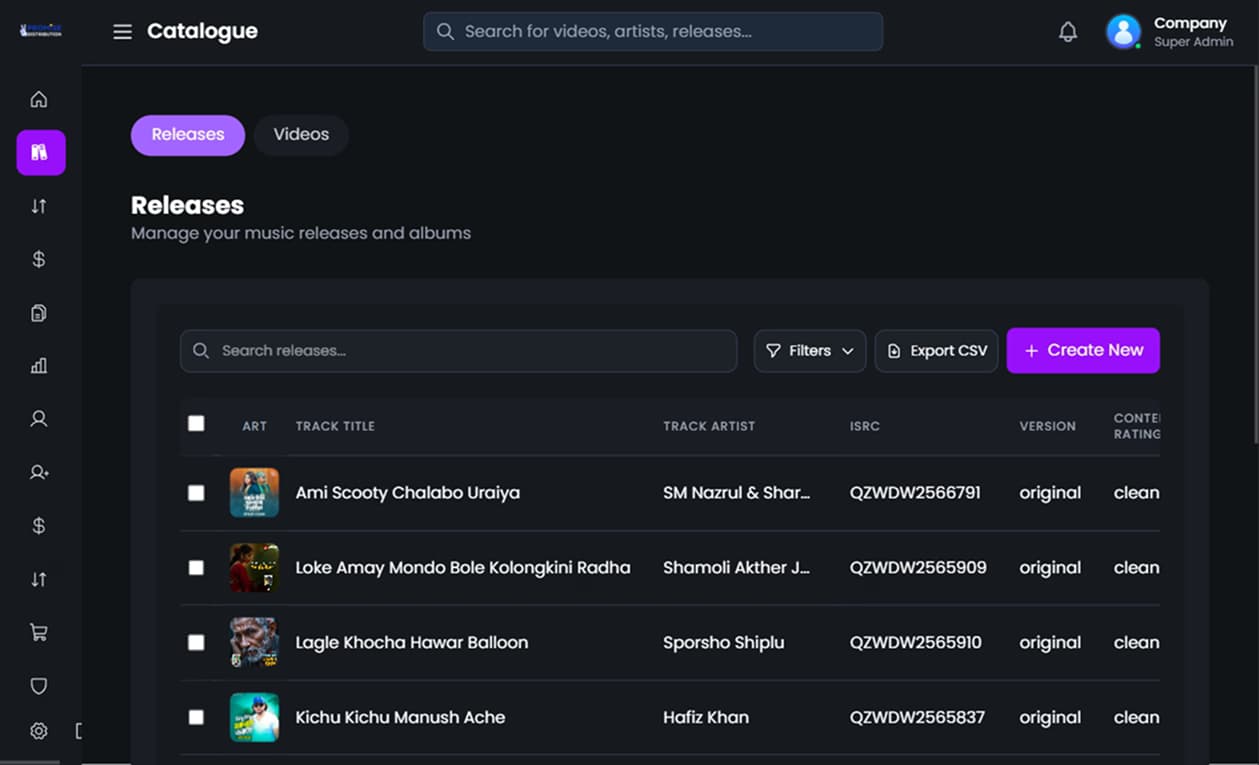The image size is (1259, 765).
Task: Click the notification bell icon
Action: (x=1067, y=31)
